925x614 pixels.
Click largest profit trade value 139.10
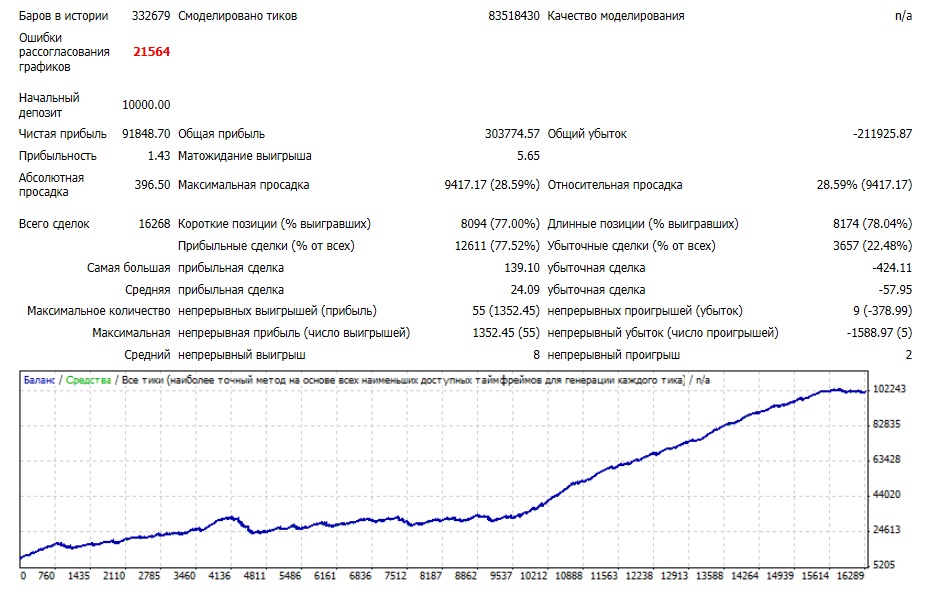522,268
